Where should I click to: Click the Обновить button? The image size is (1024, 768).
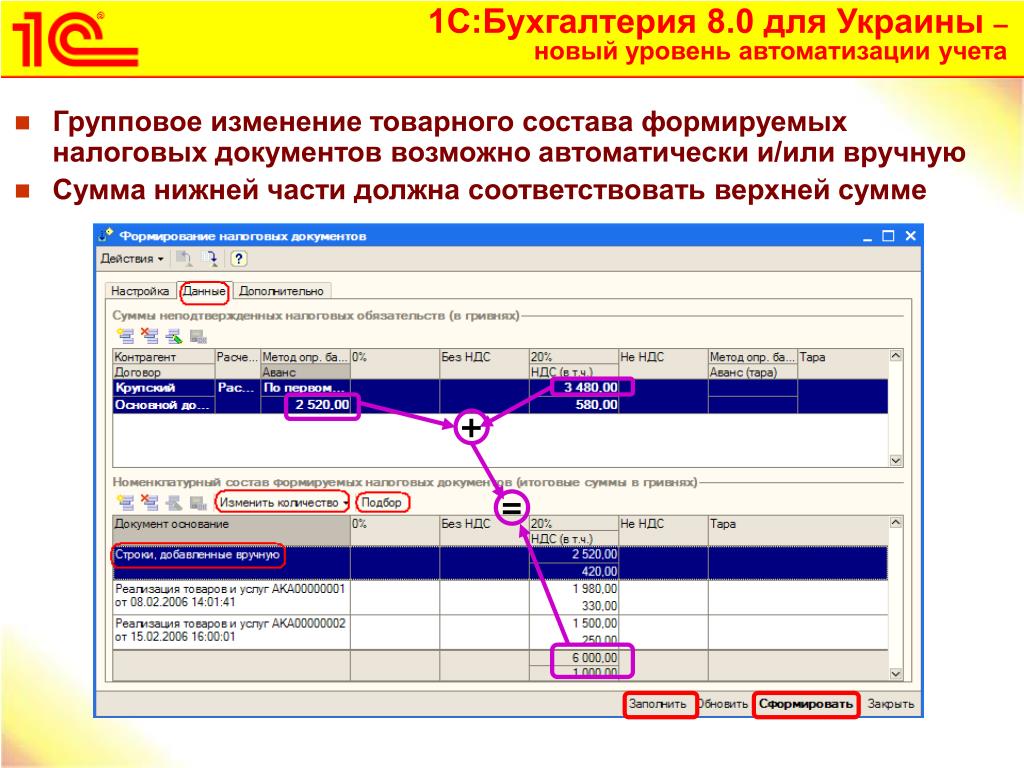click(x=723, y=704)
